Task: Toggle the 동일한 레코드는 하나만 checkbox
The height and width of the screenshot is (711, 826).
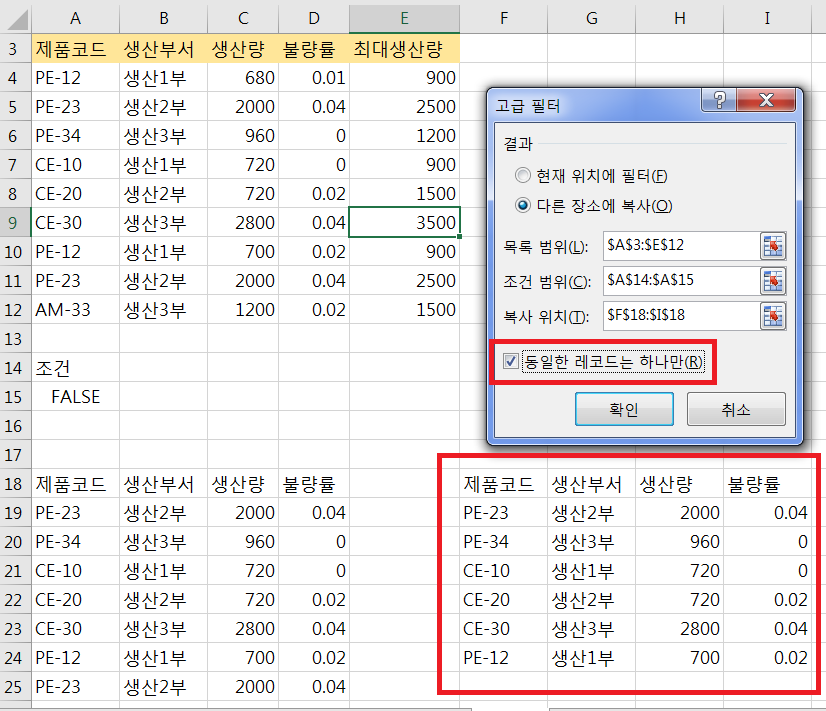Action: click(x=511, y=362)
